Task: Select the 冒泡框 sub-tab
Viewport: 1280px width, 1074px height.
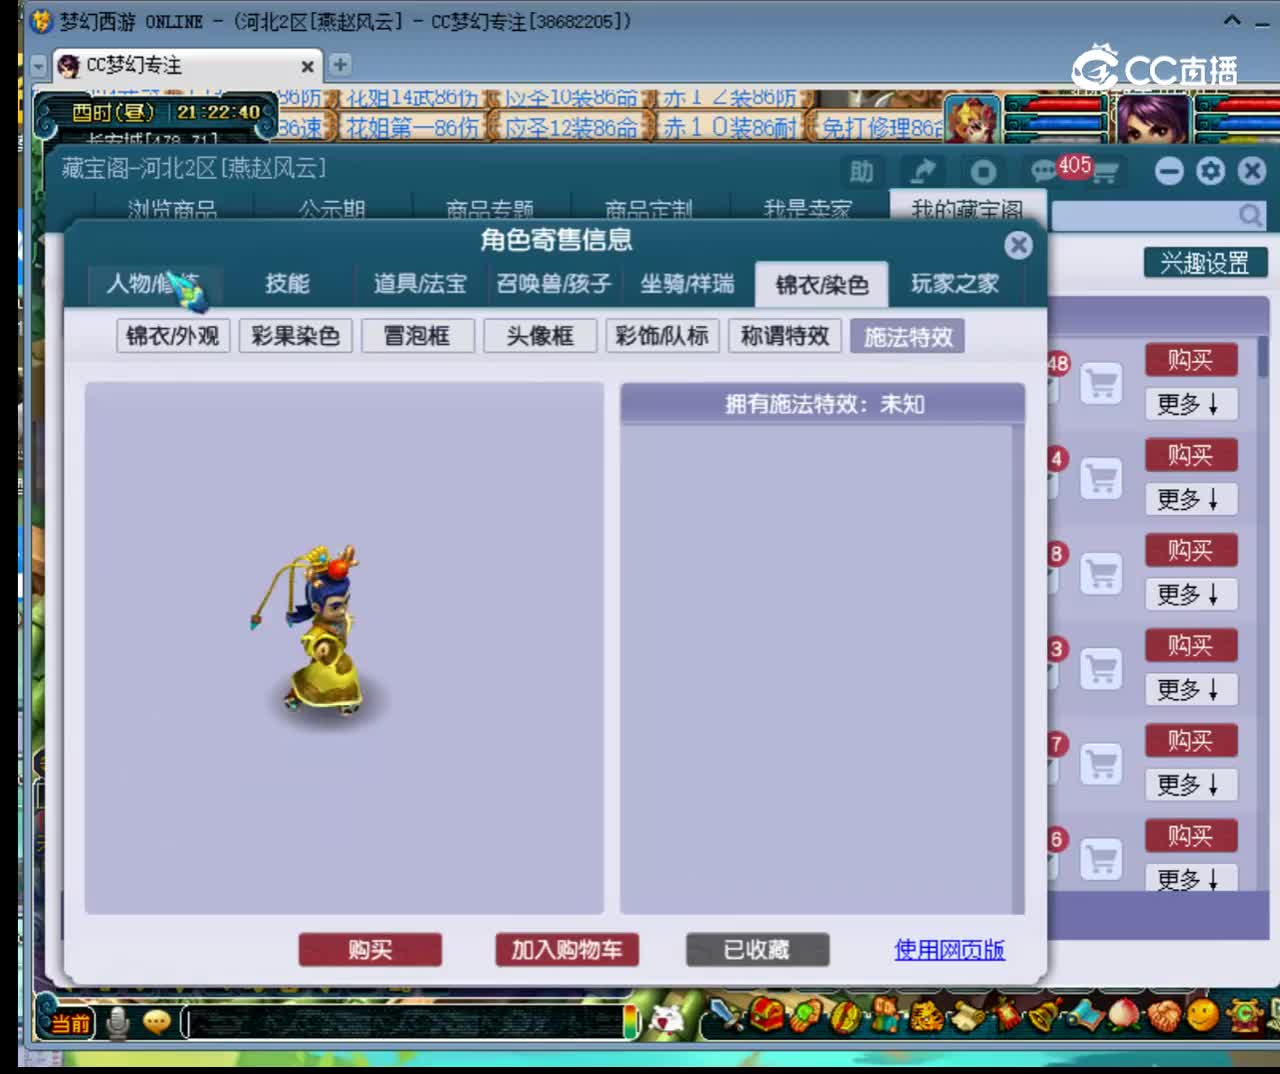Action: (x=417, y=336)
